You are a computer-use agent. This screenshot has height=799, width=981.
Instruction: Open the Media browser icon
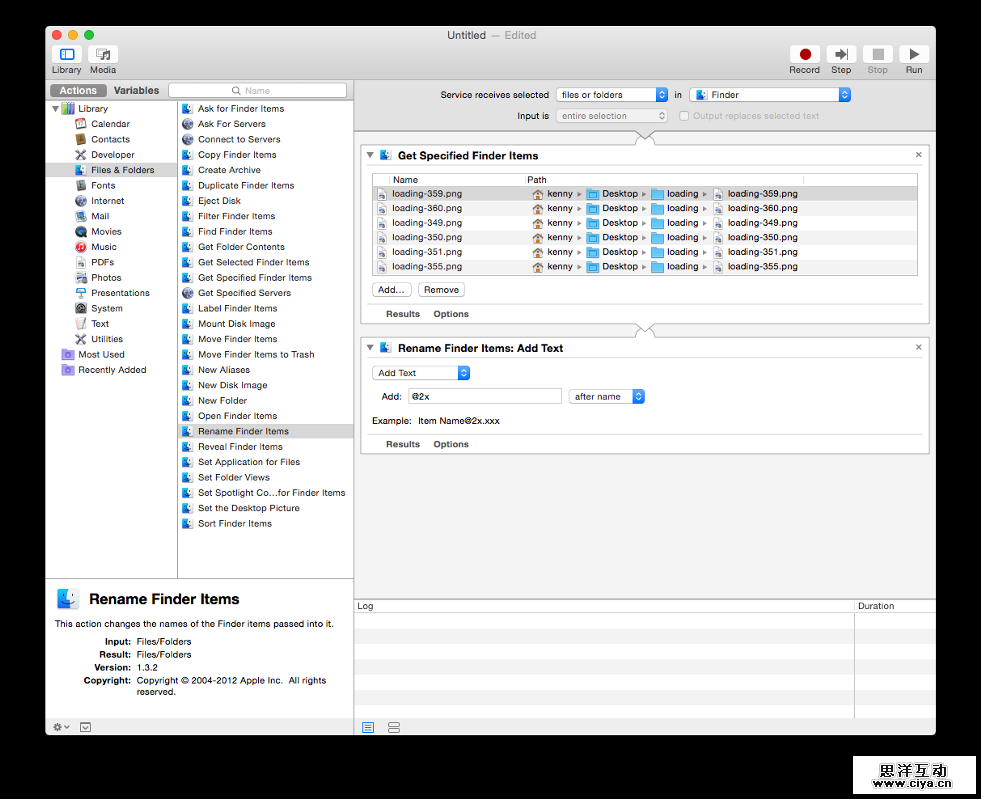103,55
